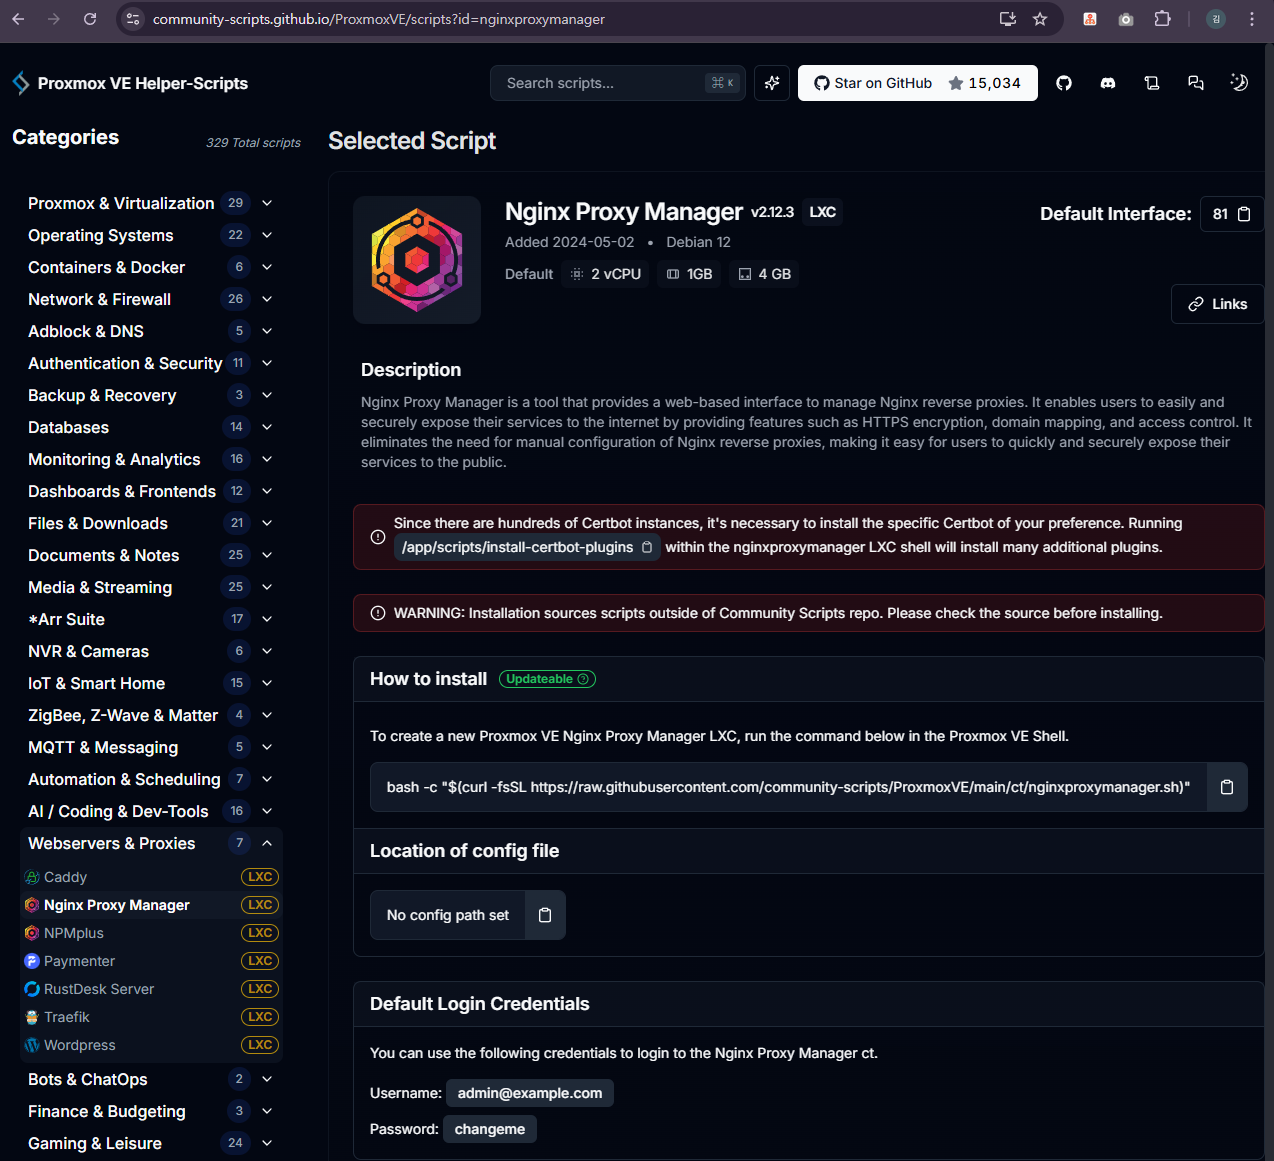Select Traefik script
The width and height of the screenshot is (1274, 1161).
[151, 1017]
